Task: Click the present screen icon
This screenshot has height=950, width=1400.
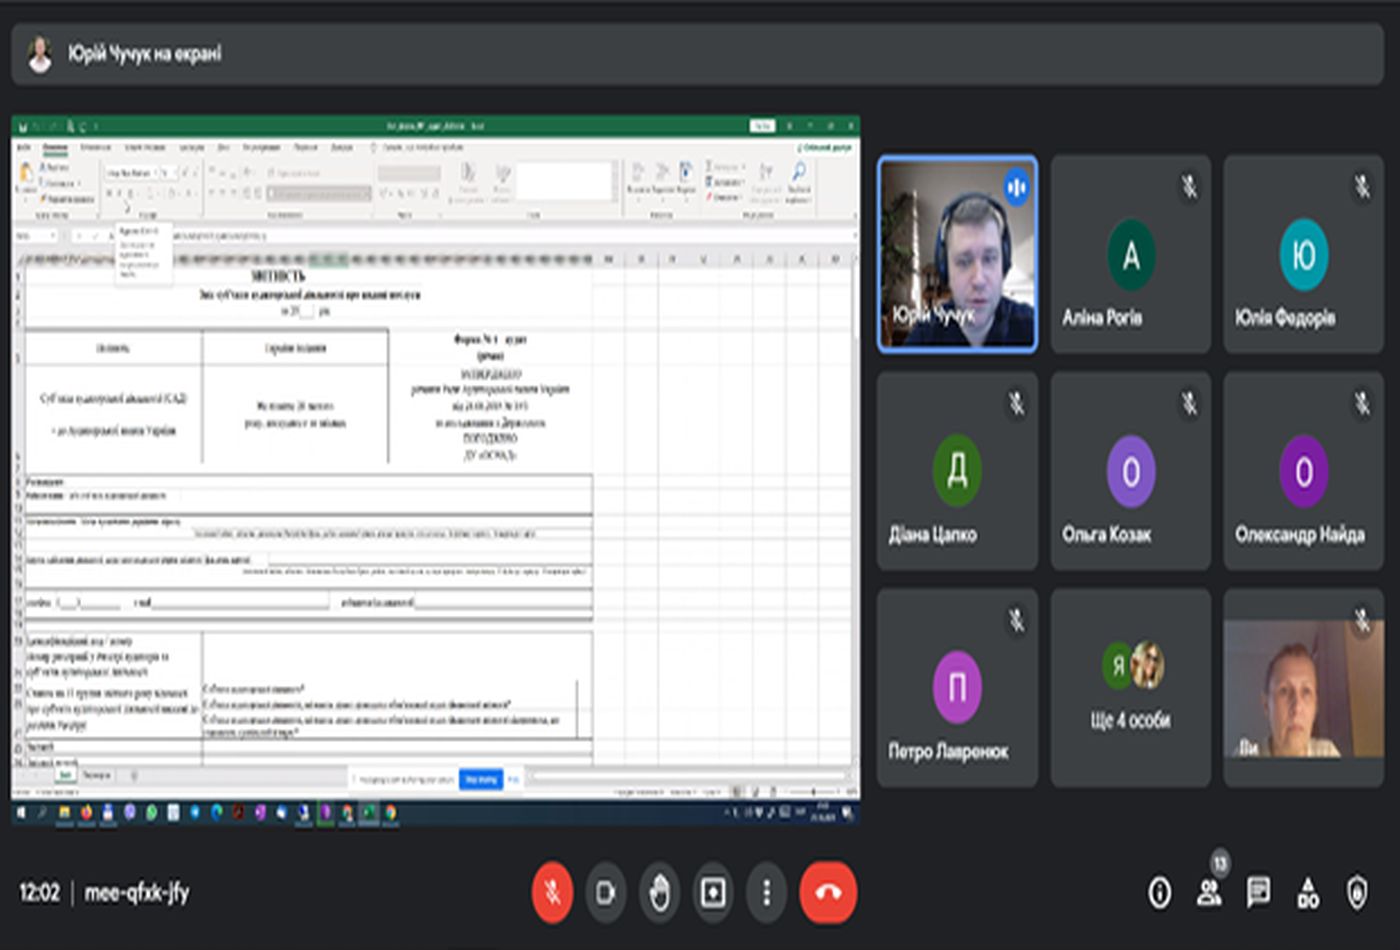Action: pyautogui.click(x=713, y=892)
